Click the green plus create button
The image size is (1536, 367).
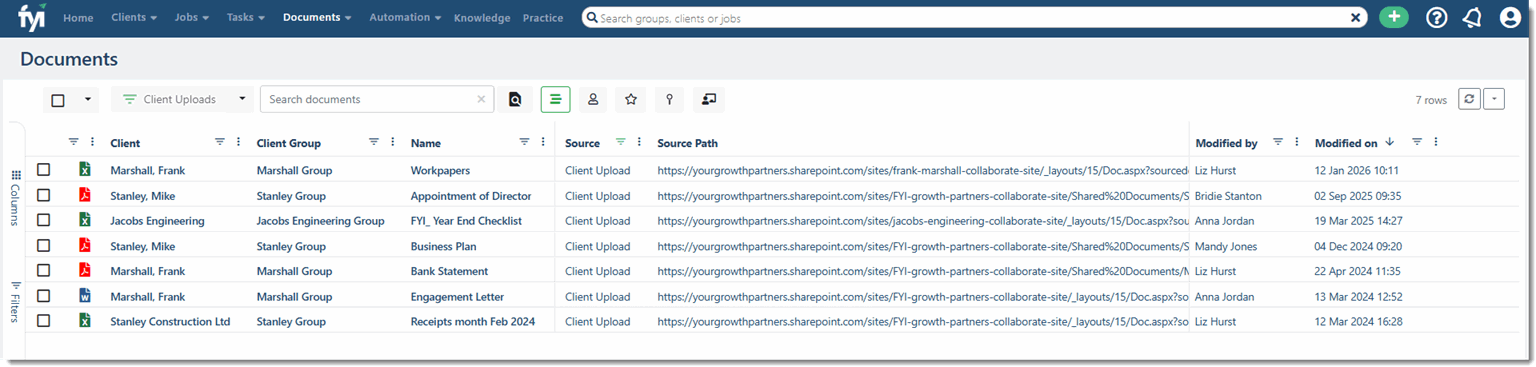1393,17
